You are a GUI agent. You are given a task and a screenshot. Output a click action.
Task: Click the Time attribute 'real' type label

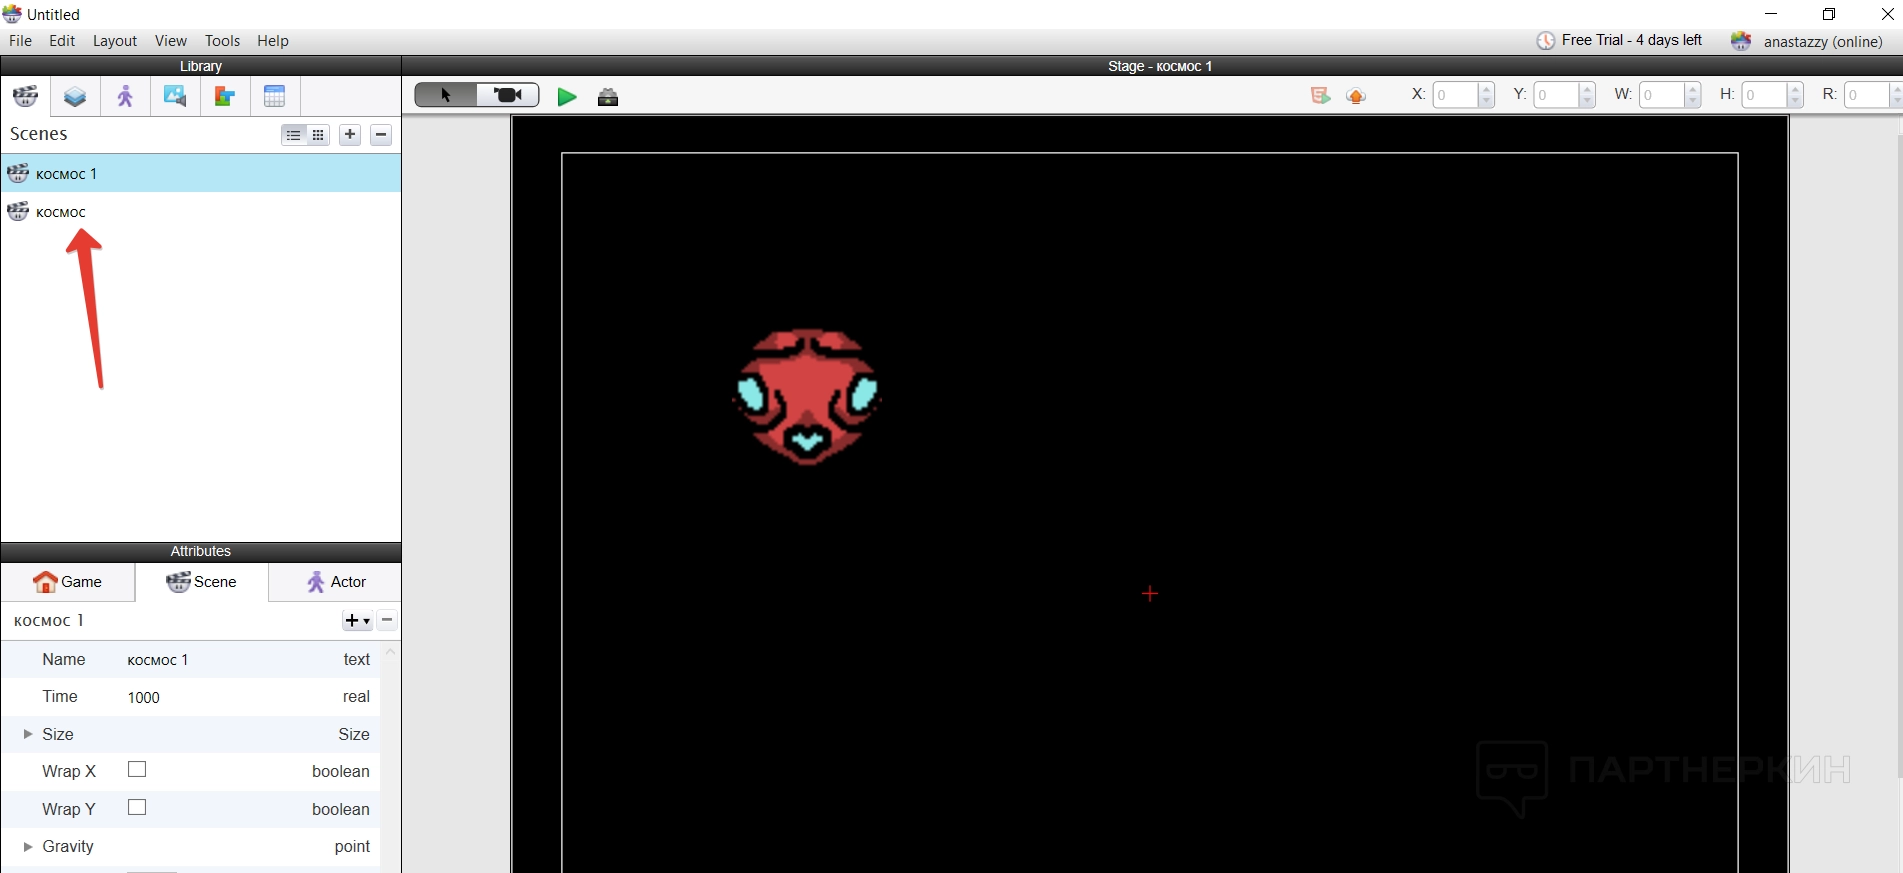(356, 696)
